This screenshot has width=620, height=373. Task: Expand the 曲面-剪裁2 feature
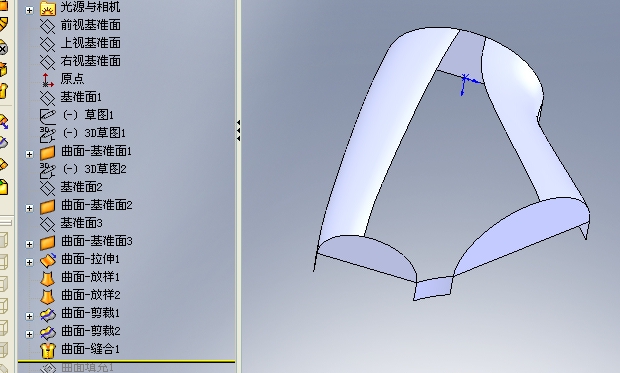(x=30, y=334)
